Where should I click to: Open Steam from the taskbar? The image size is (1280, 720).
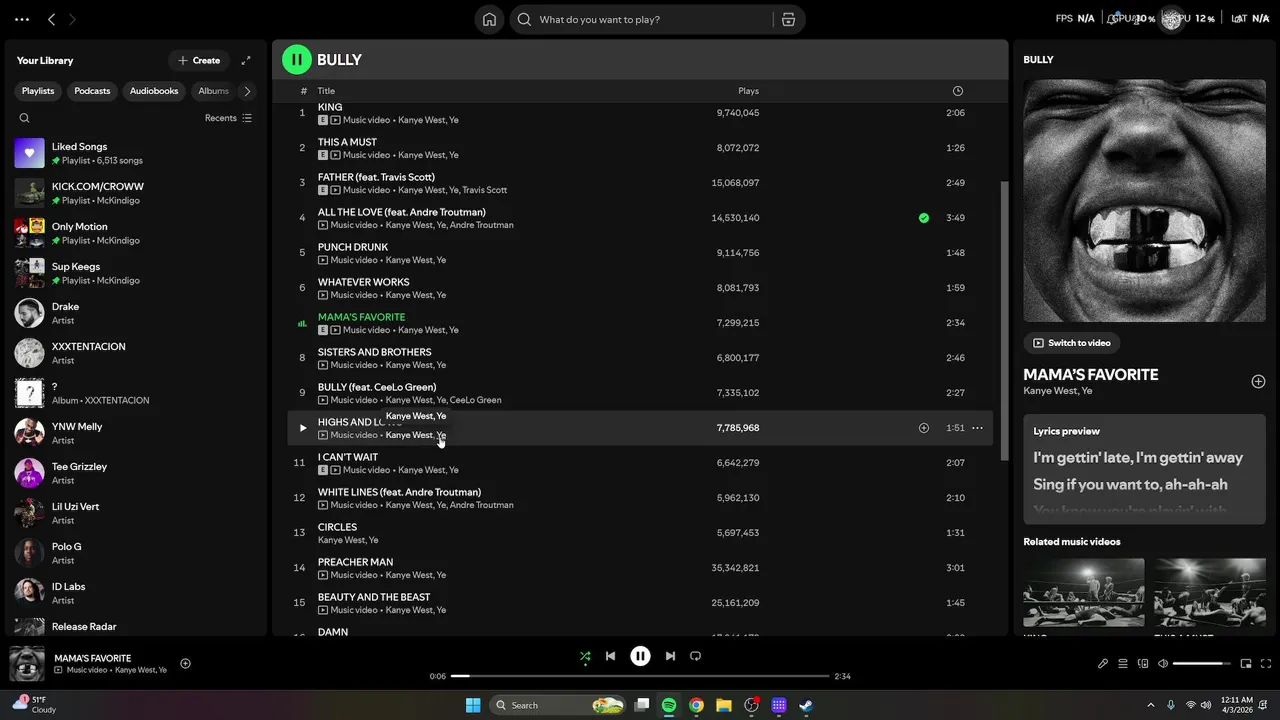pos(806,705)
